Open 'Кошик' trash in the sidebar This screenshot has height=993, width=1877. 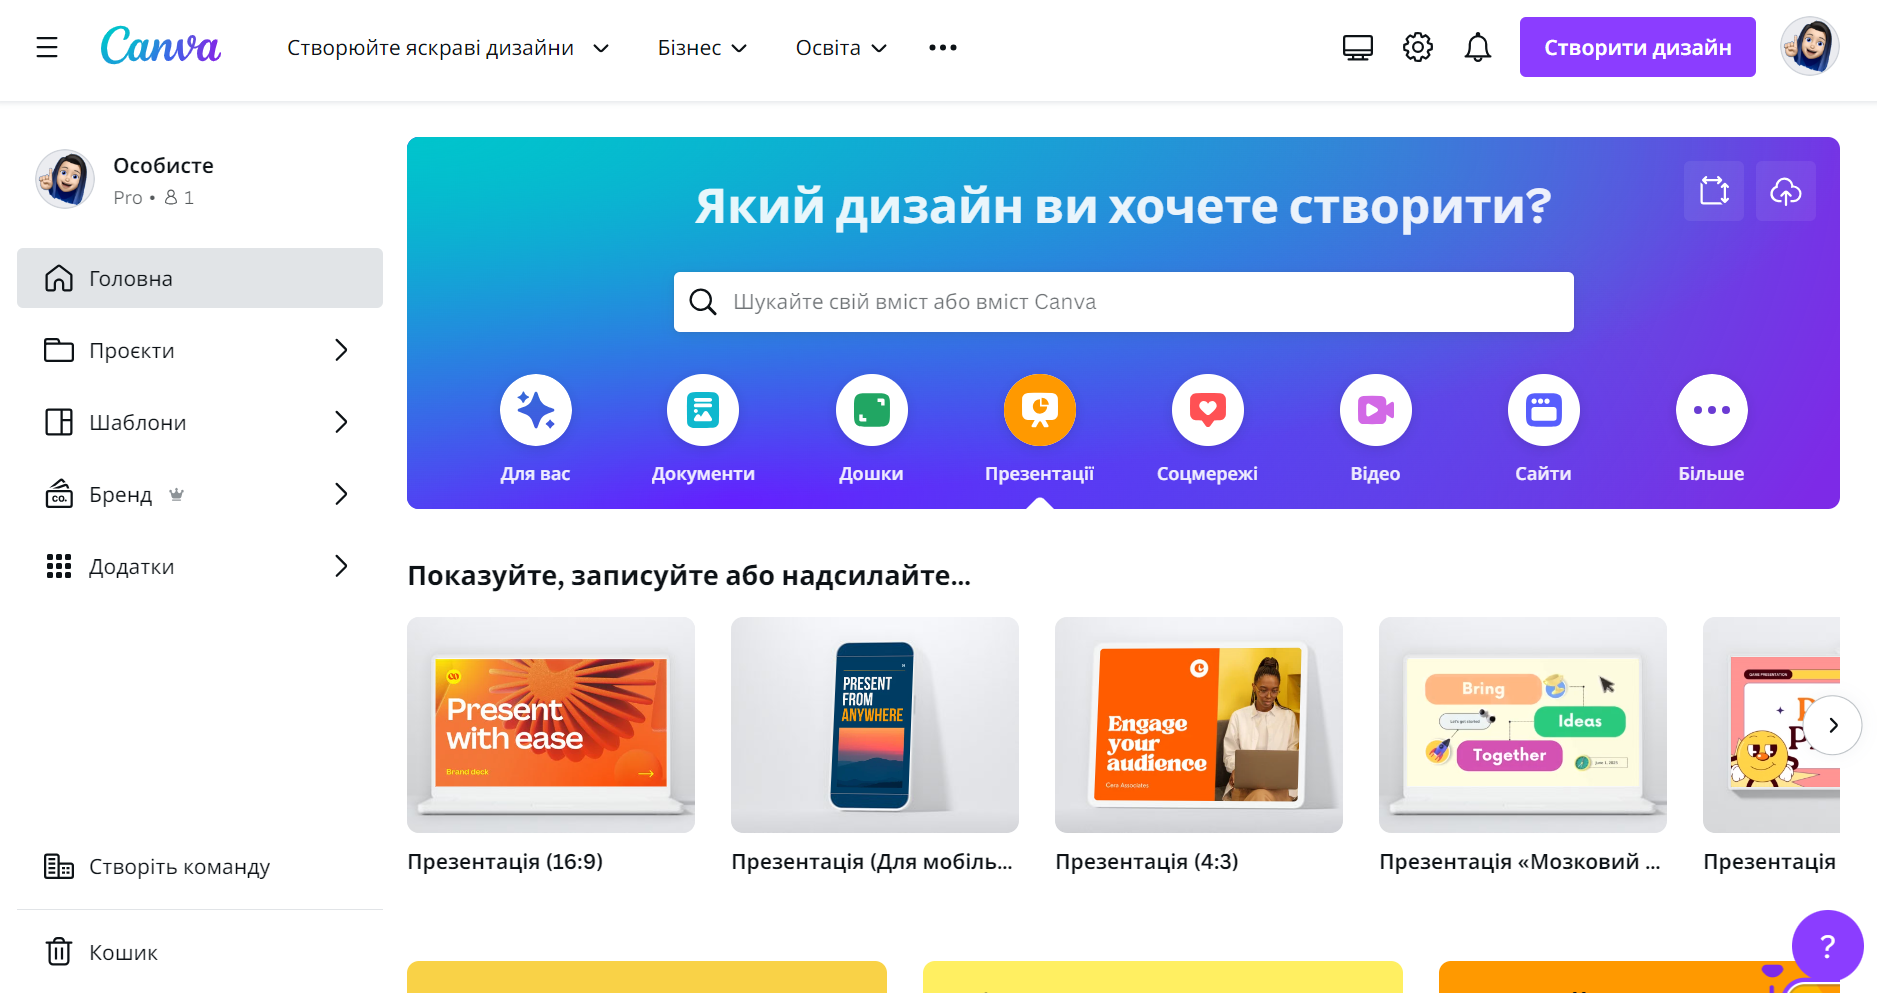click(x=200, y=952)
